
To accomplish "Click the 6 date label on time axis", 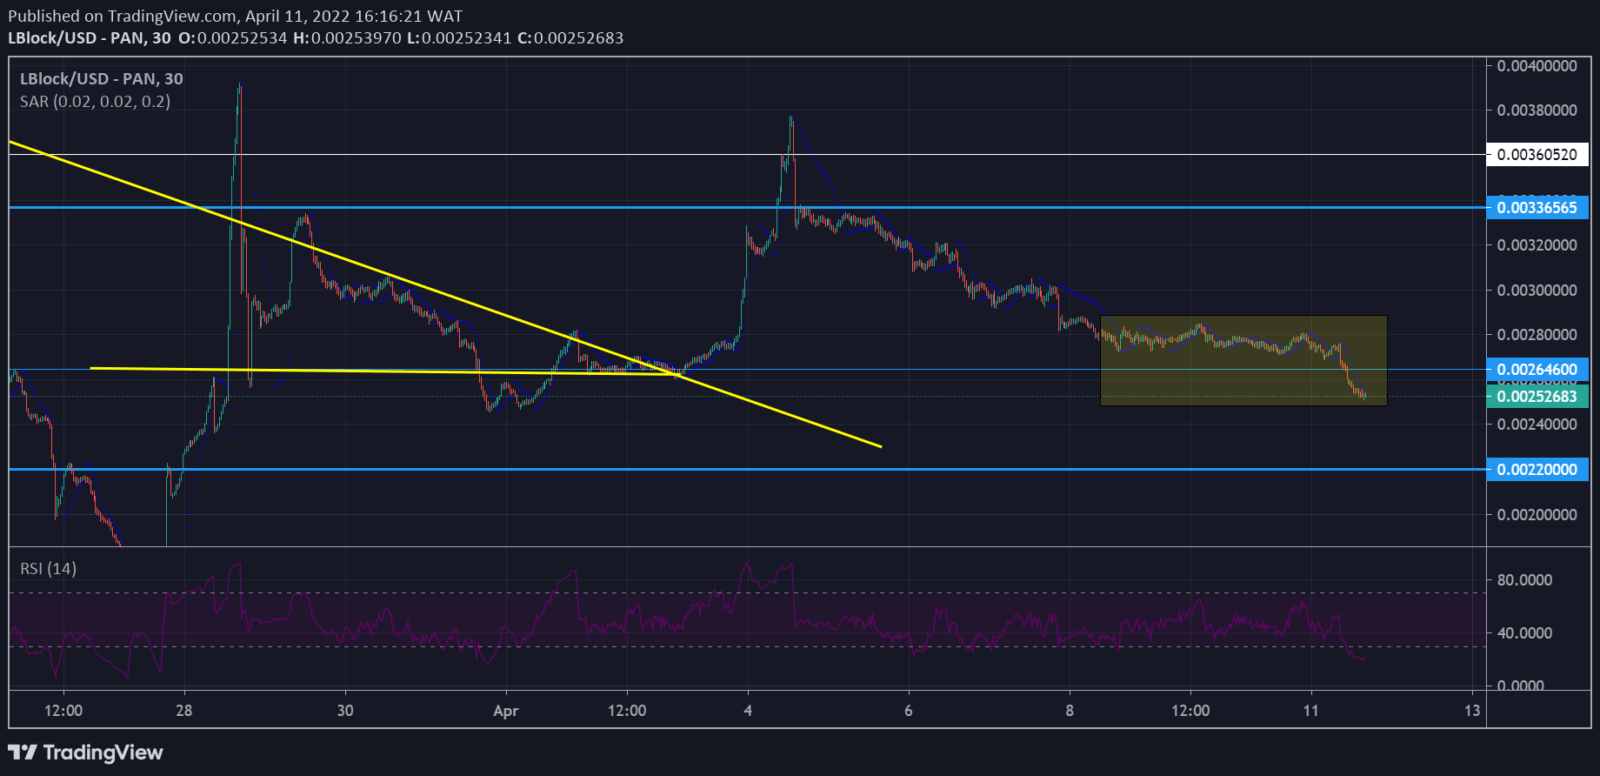I will [x=909, y=710].
